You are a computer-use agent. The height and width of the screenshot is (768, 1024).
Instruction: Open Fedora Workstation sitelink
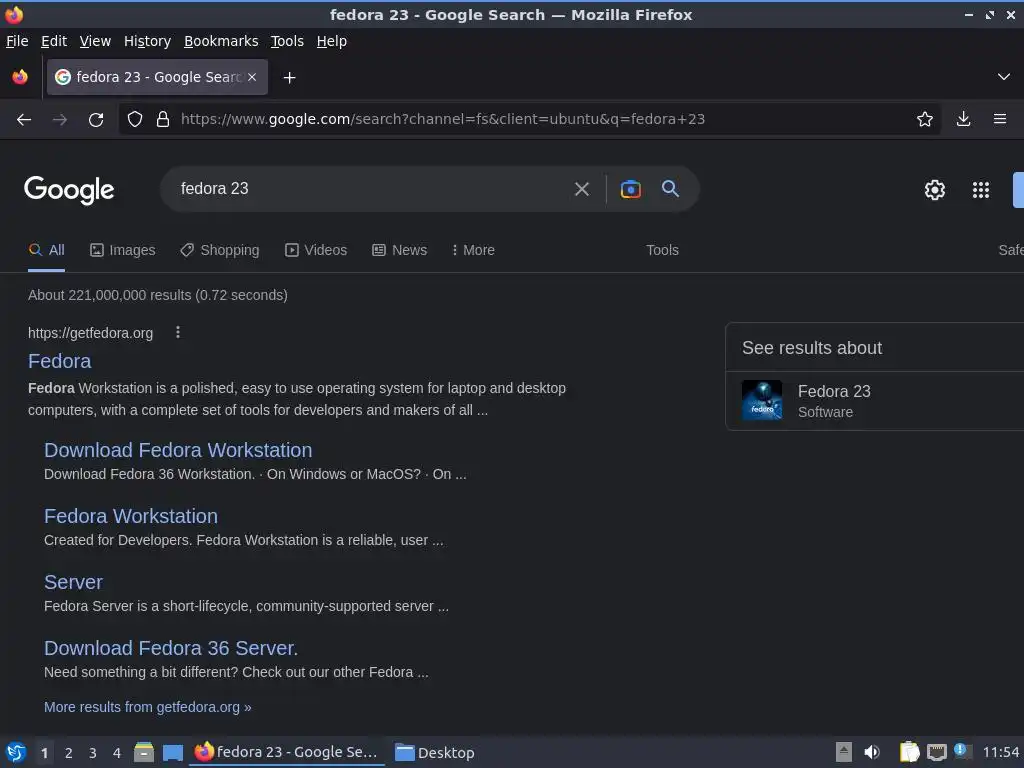click(131, 516)
